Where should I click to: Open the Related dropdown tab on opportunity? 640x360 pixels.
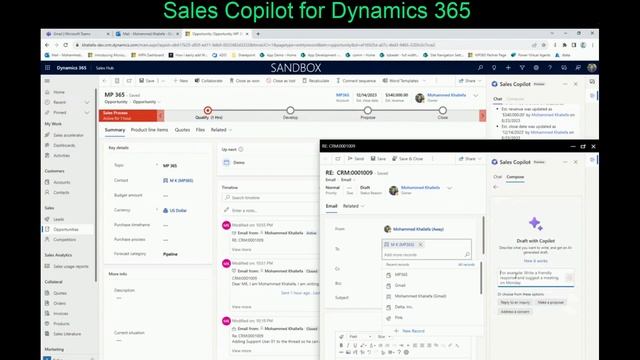click(221, 130)
